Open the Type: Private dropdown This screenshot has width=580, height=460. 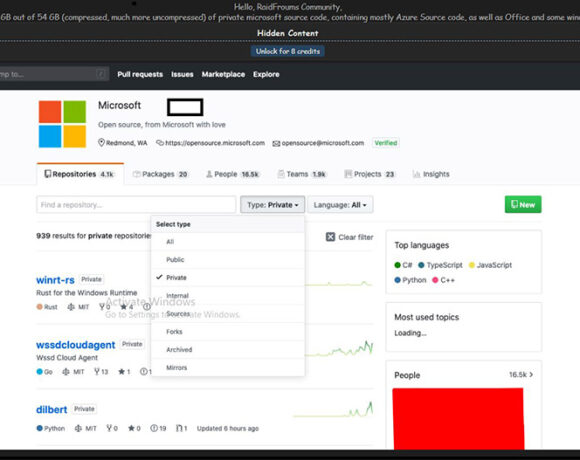[x=273, y=205]
